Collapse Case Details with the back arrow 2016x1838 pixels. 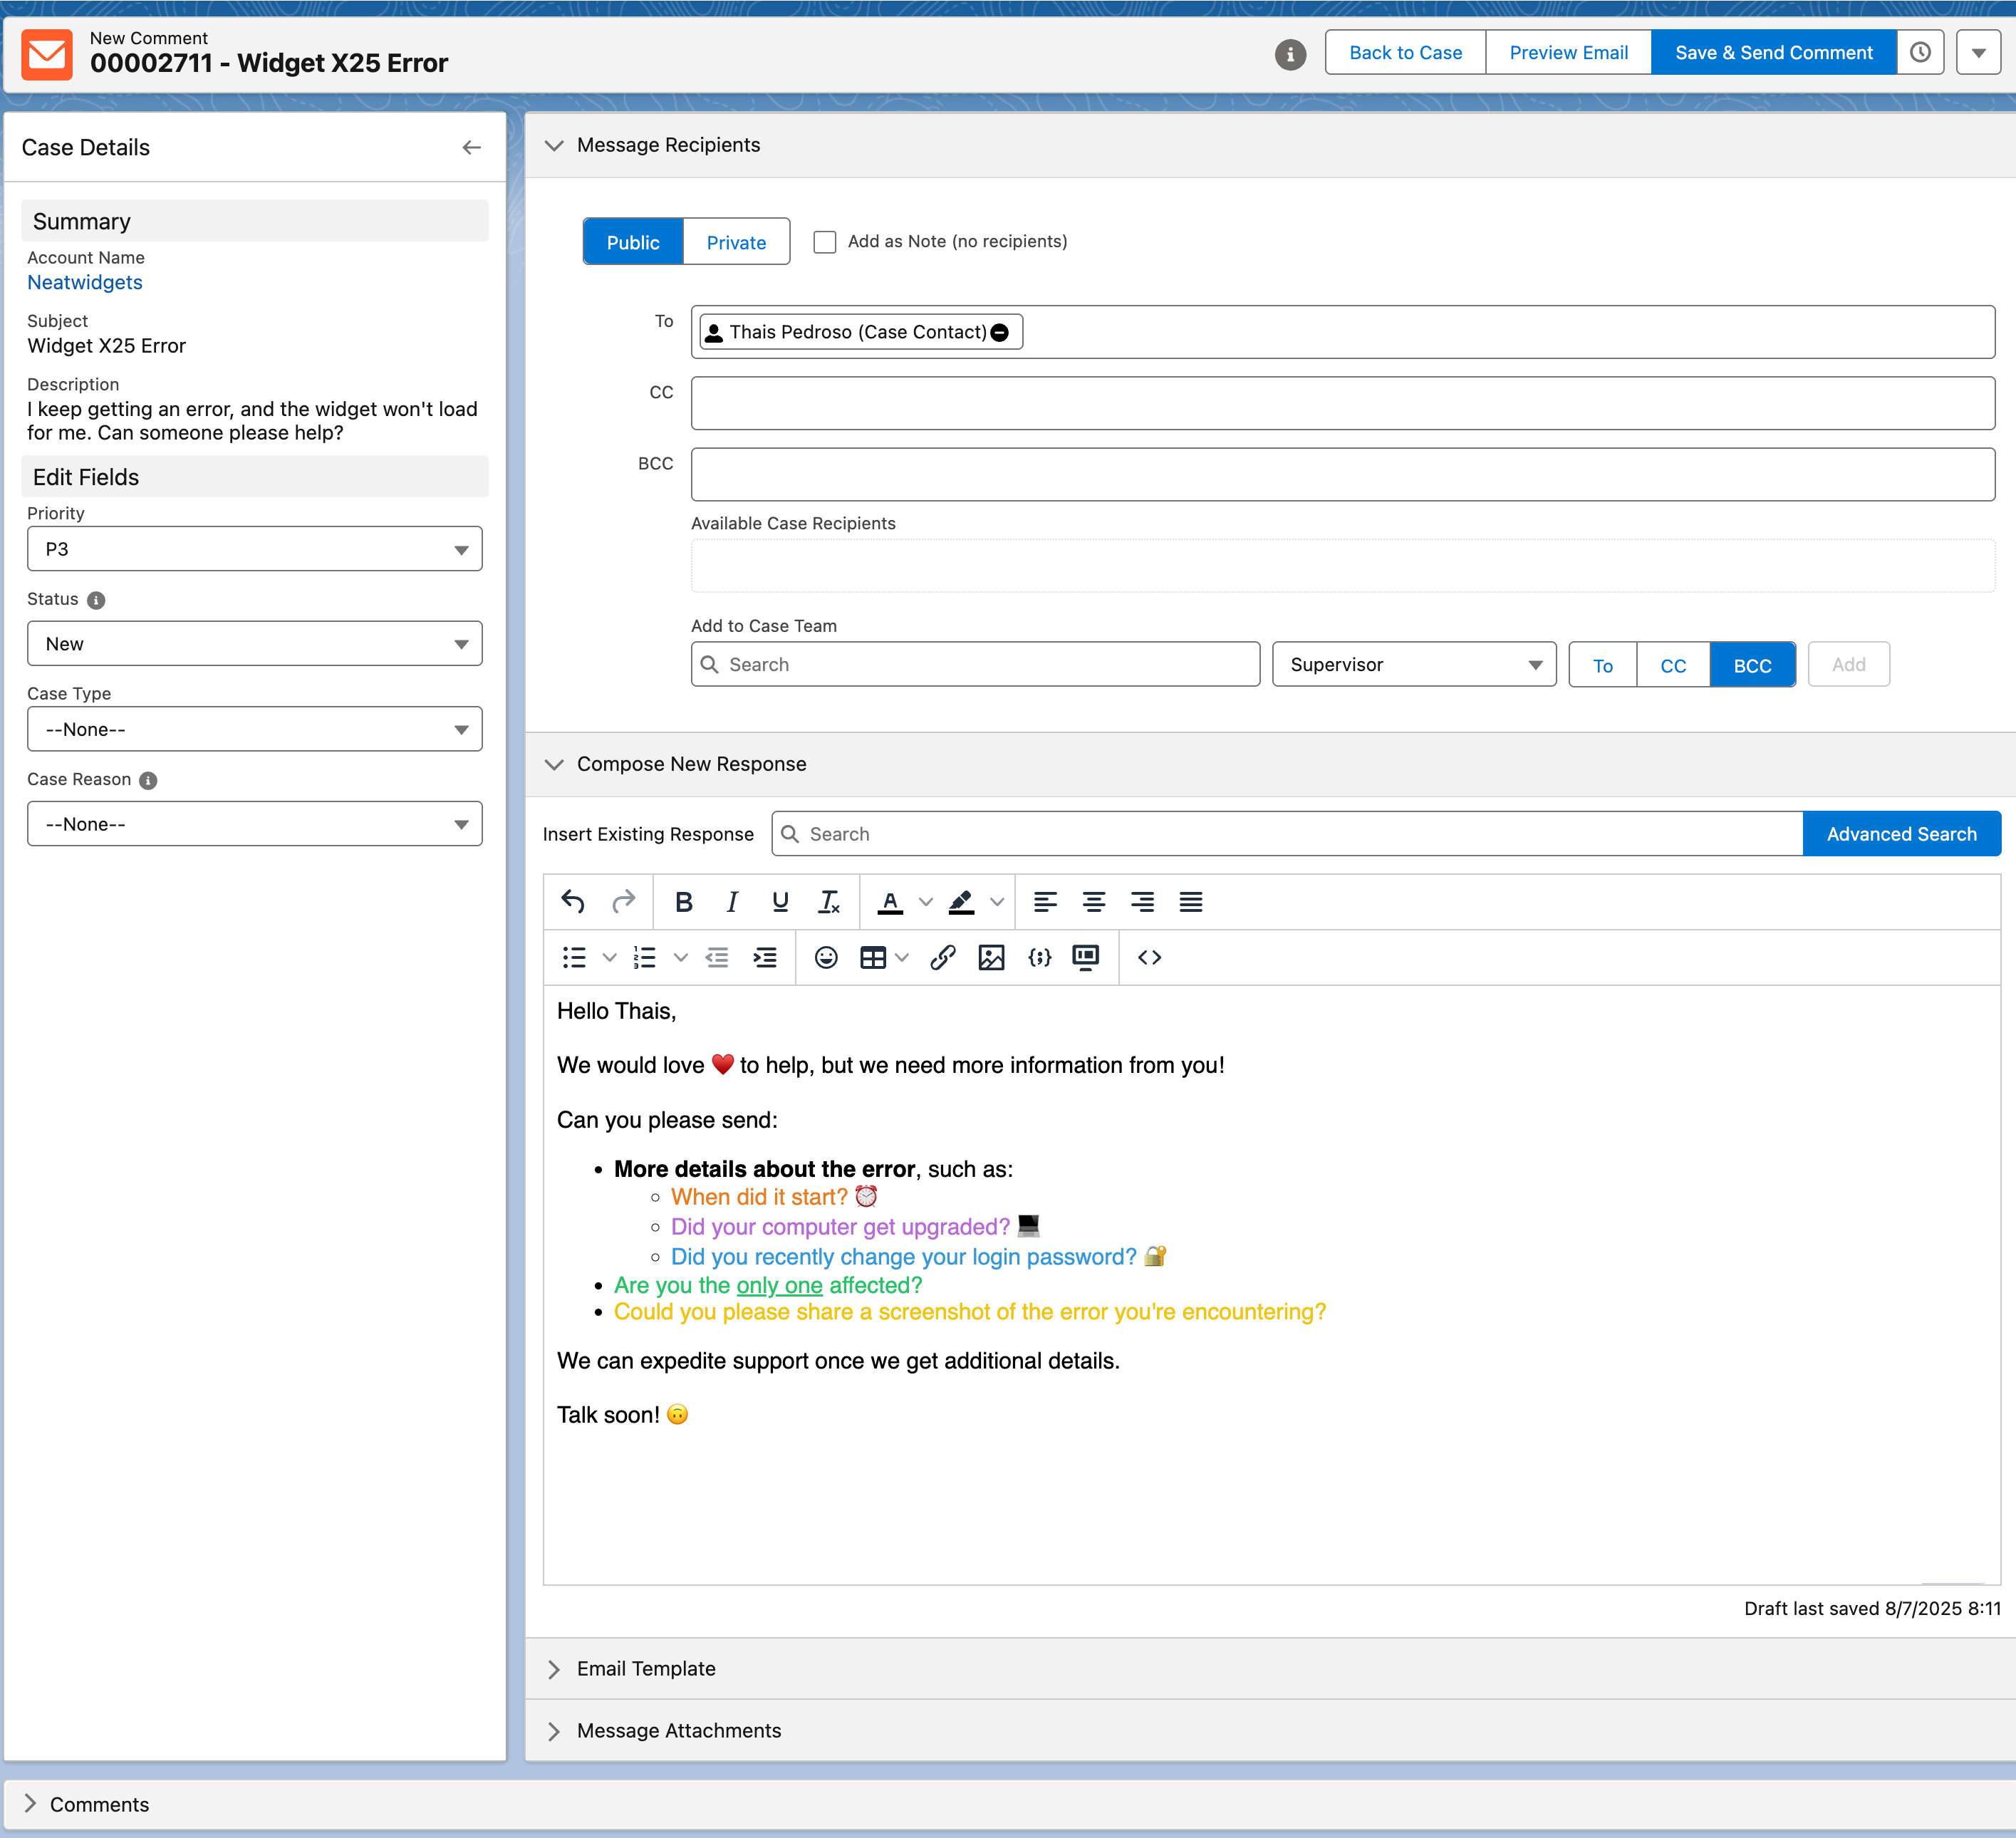(x=472, y=147)
